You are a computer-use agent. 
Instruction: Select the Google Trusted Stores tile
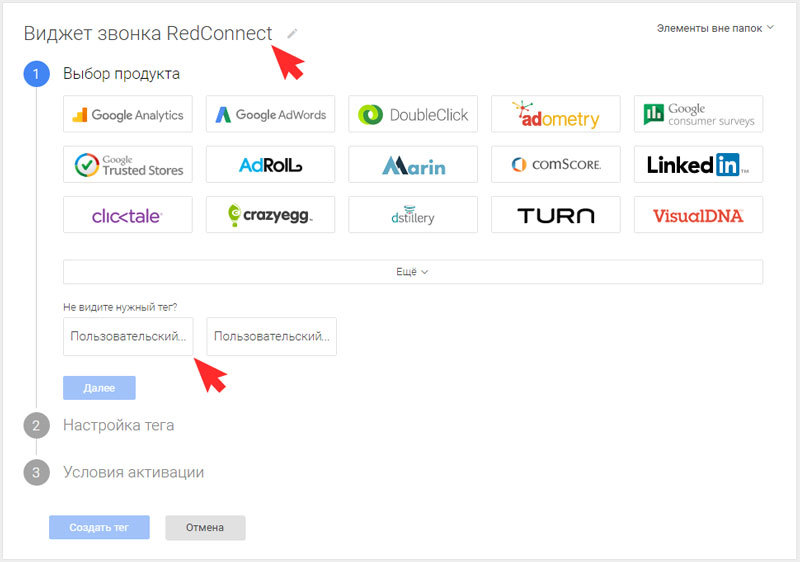tap(128, 164)
